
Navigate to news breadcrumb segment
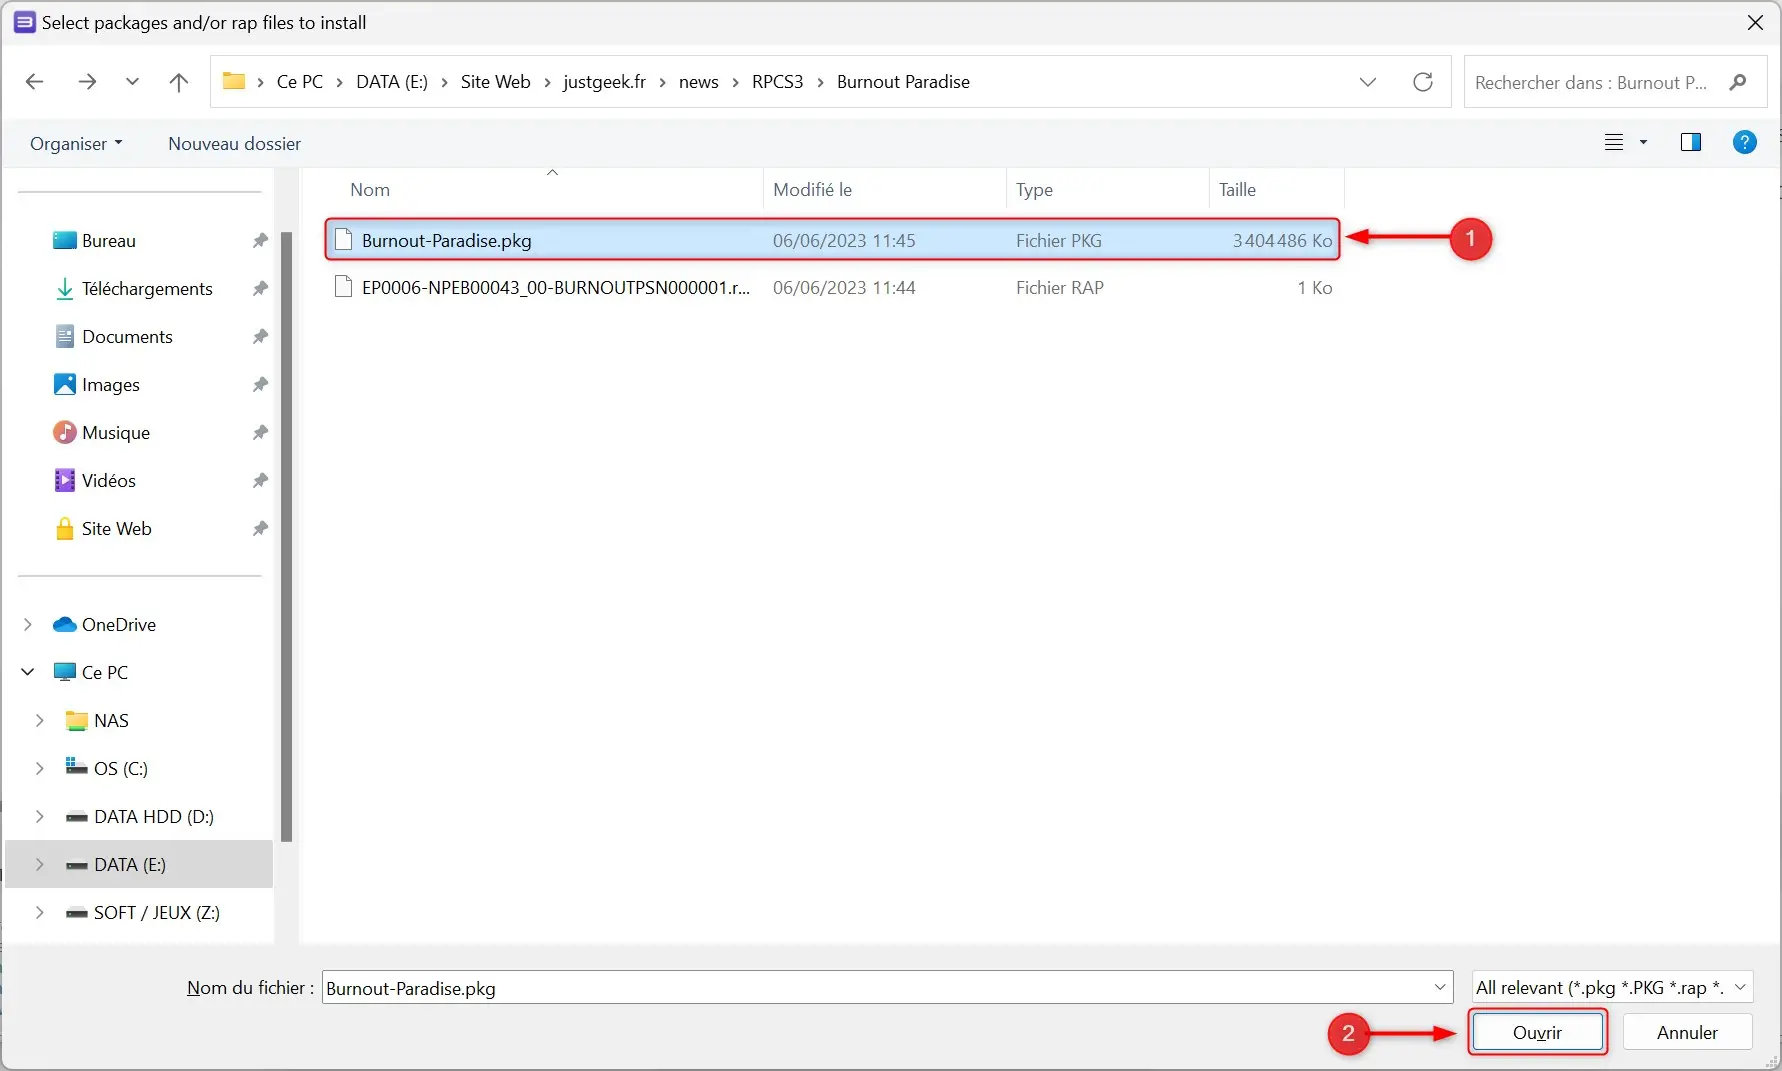(x=699, y=82)
